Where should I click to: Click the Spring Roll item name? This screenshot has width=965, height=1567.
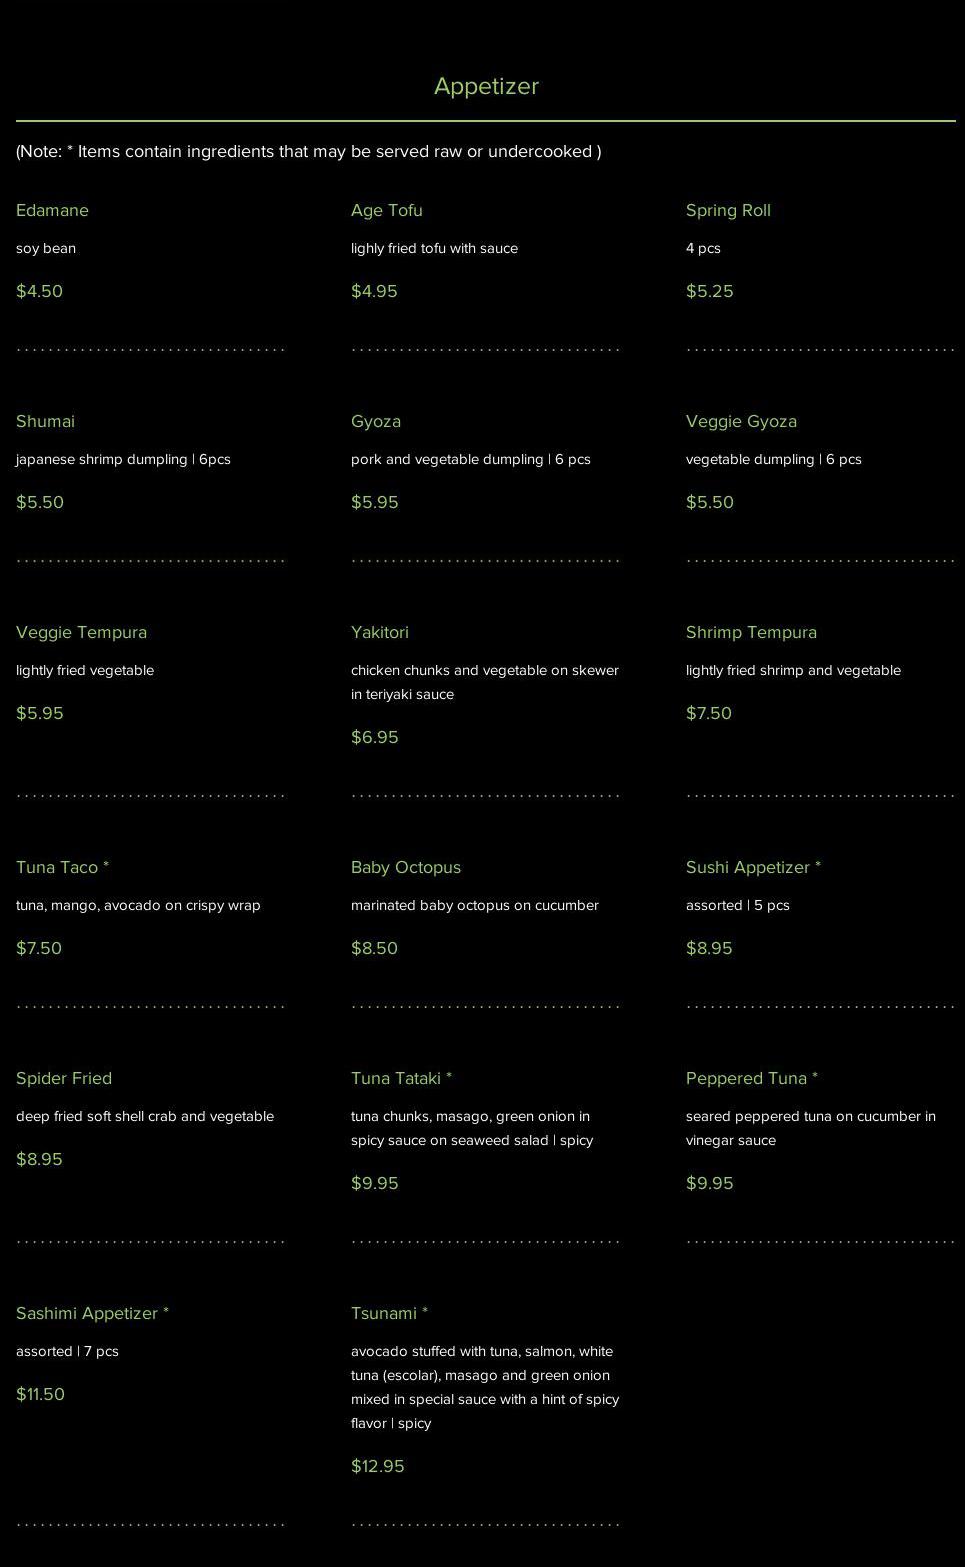pyautogui.click(x=728, y=210)
